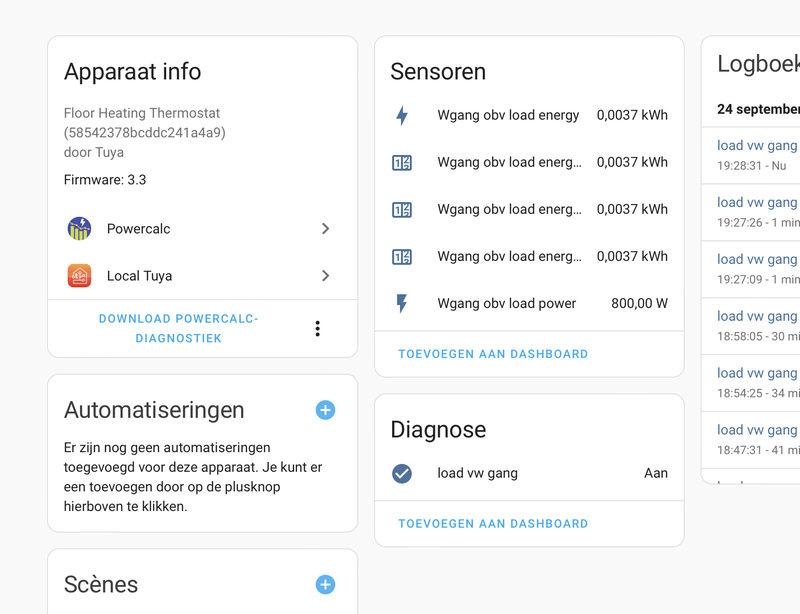Open the Wgang obv load power sensor
Image resolution: width=800 pixels, height=614 pixels.
(x=506, y=303)
